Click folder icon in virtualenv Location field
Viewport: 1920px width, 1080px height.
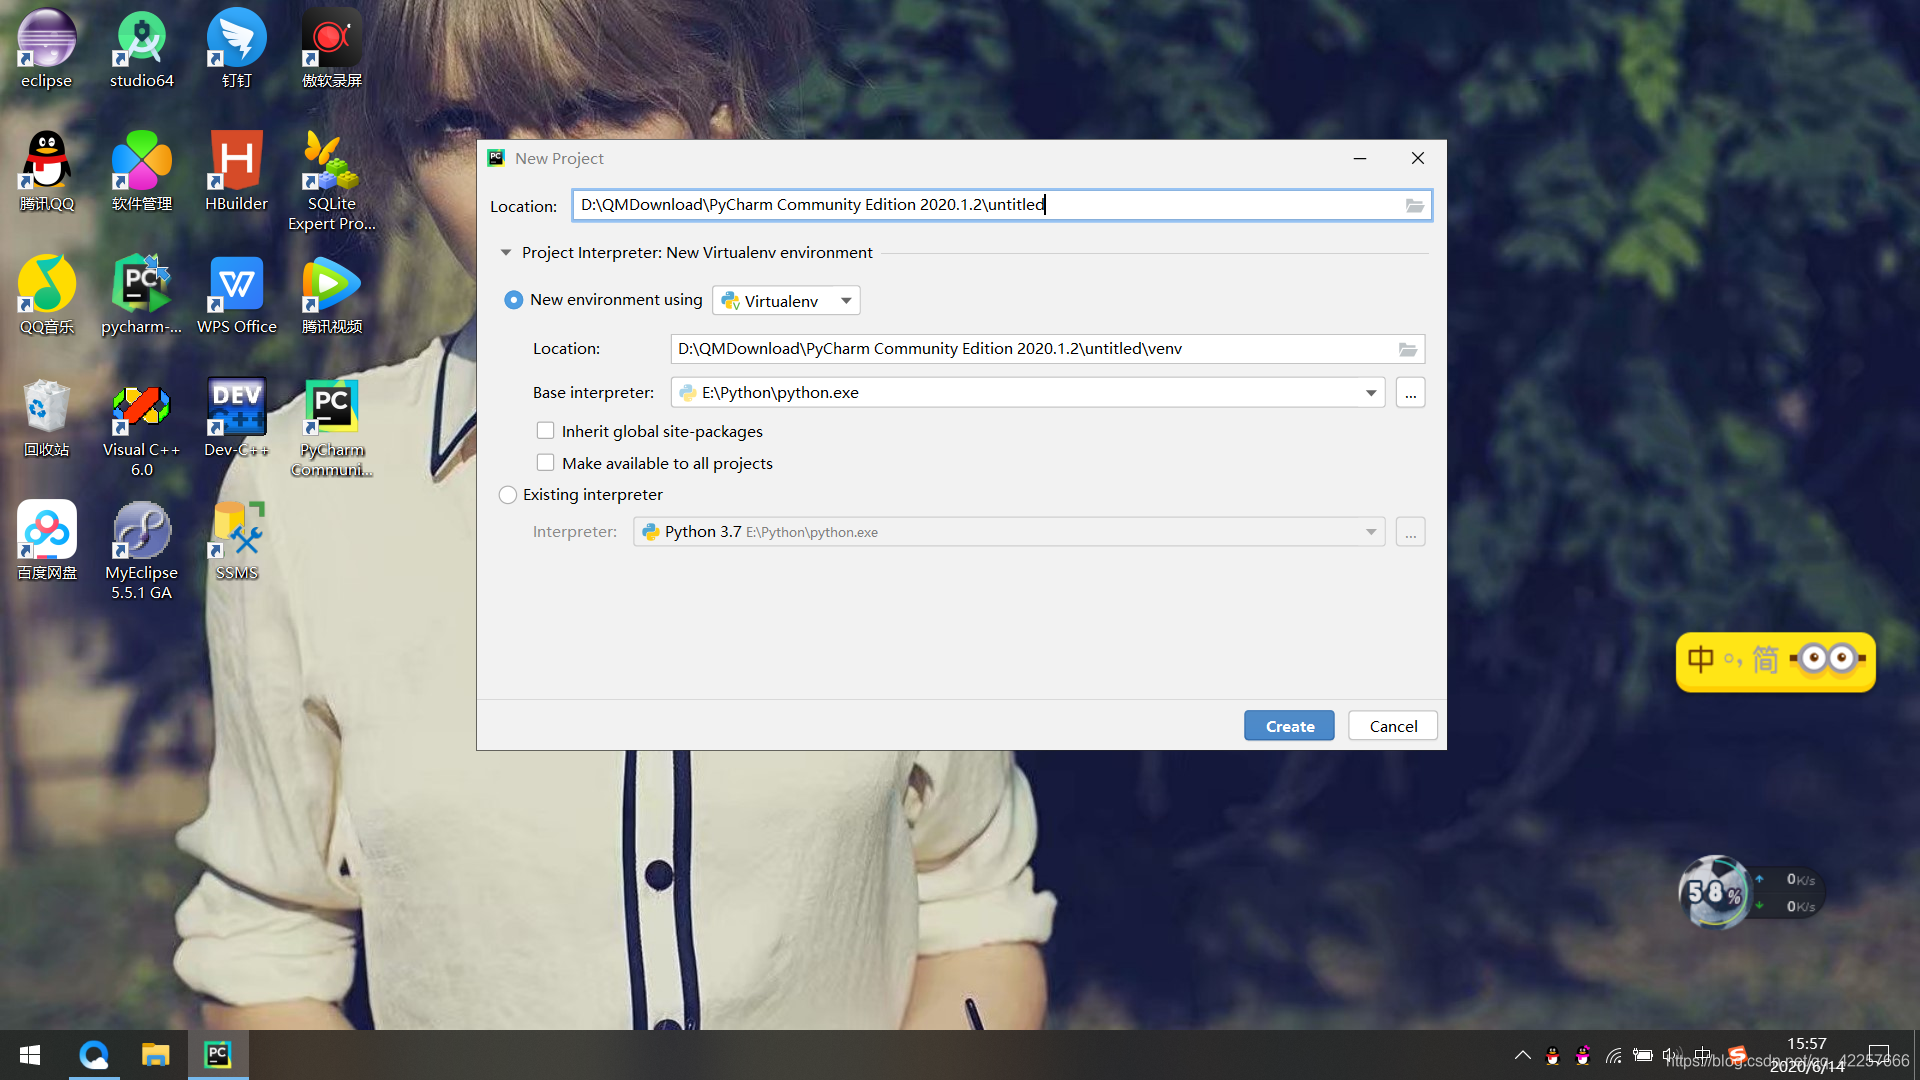pos(1407,349)
